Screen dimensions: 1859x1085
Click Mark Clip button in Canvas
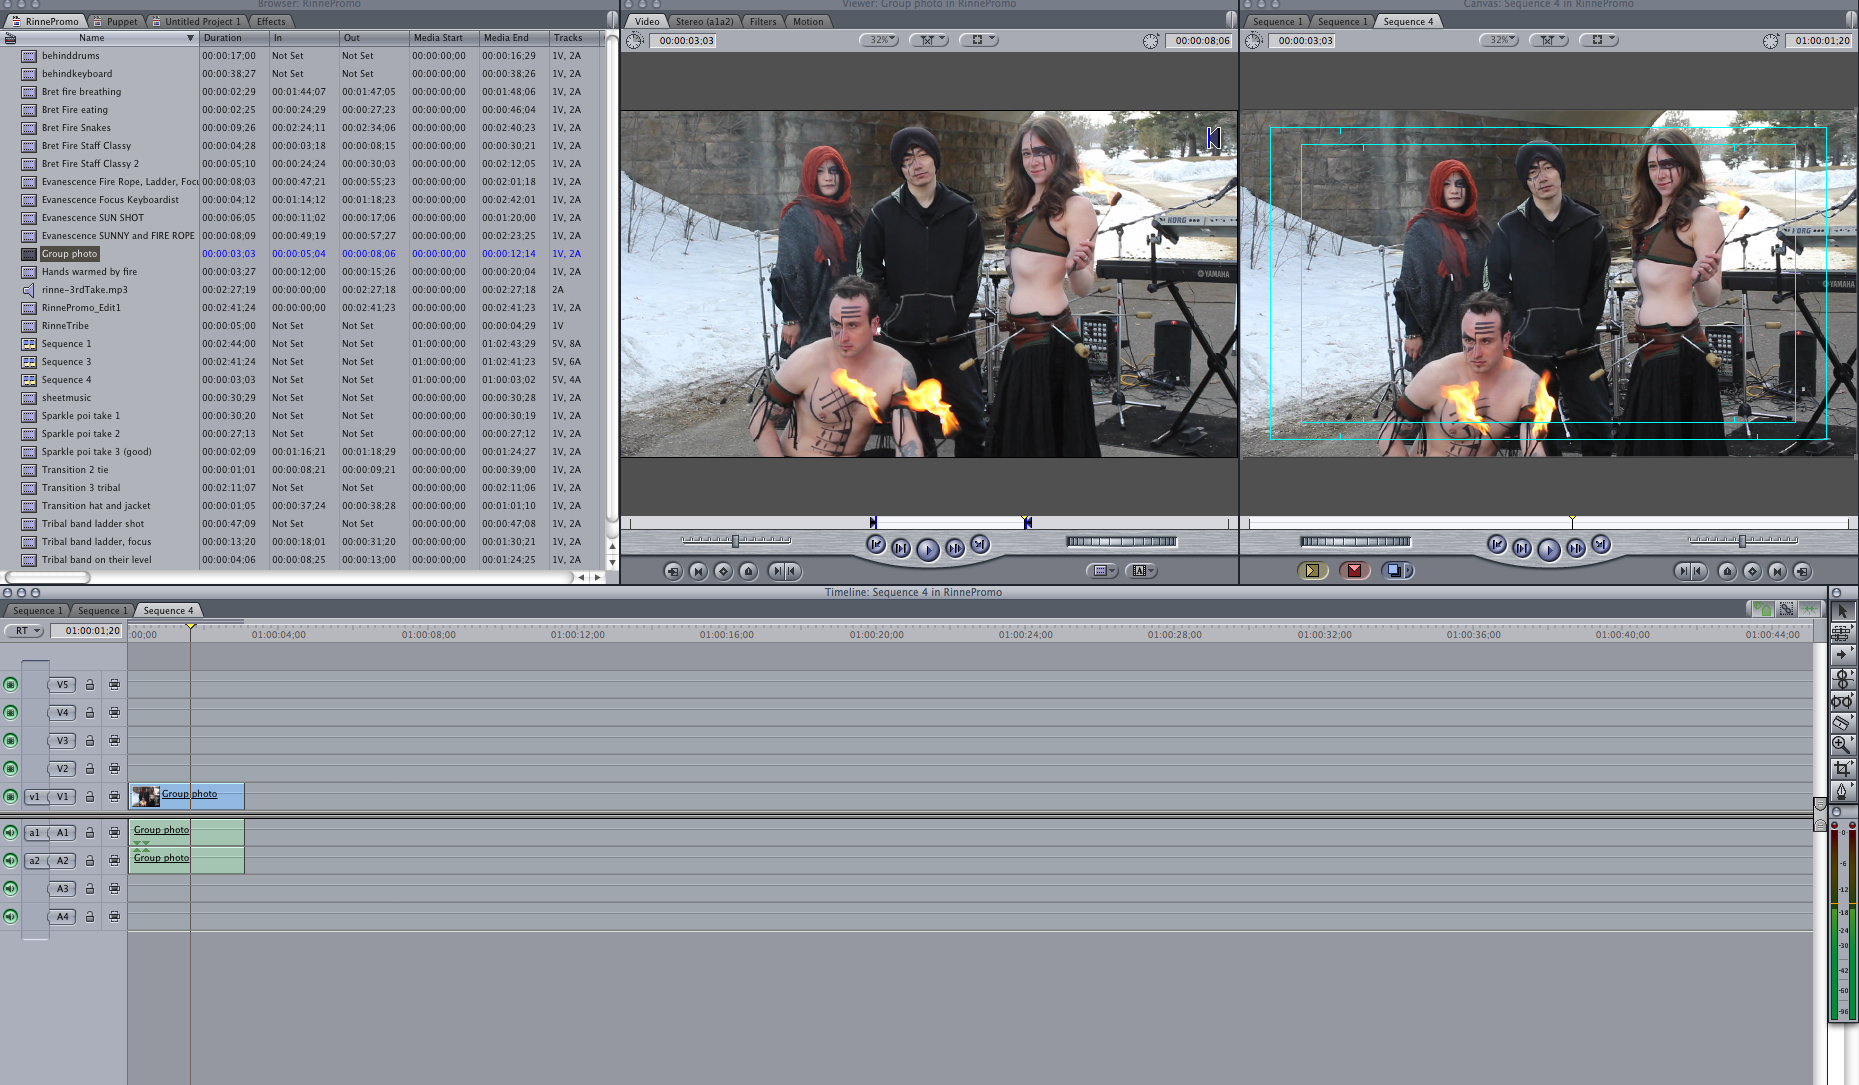point(1777,571)
